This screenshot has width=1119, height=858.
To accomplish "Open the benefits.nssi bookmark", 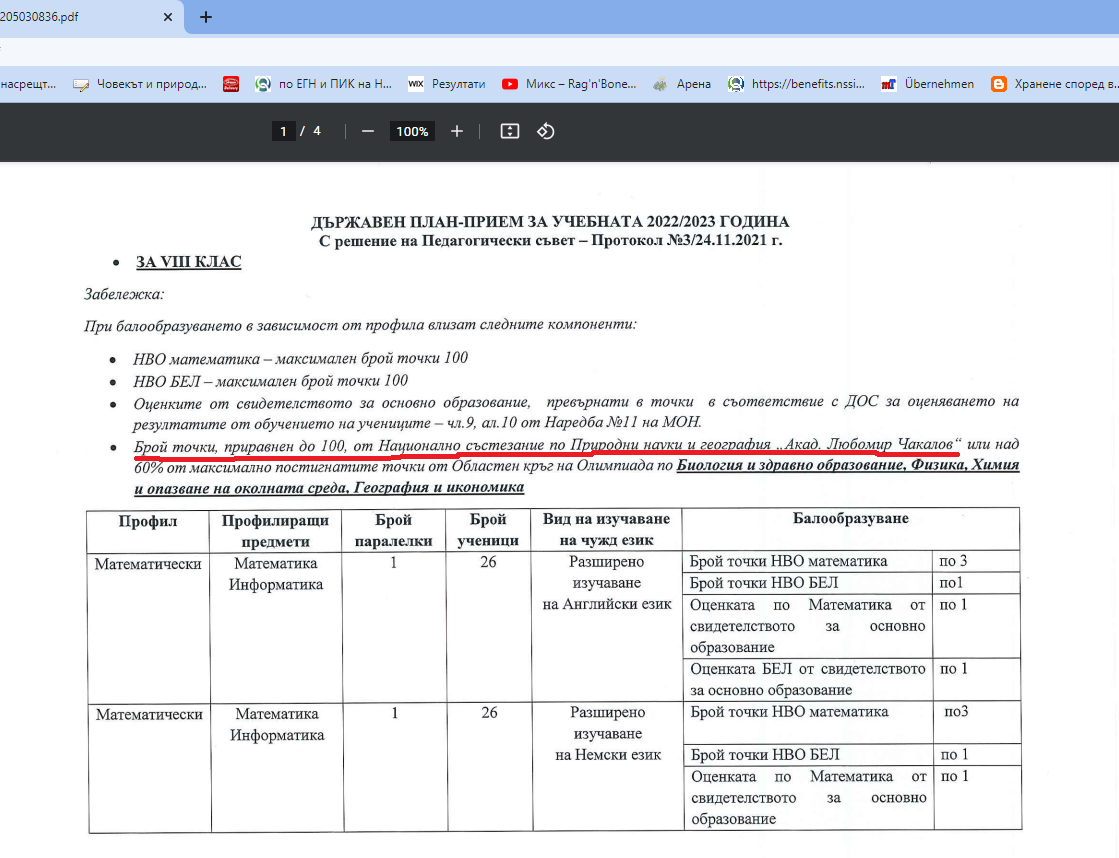I will click(797, 84).
